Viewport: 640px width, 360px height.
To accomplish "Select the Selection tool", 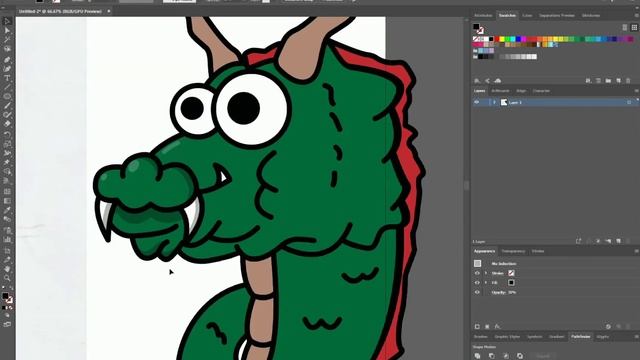I will (7, 21).
